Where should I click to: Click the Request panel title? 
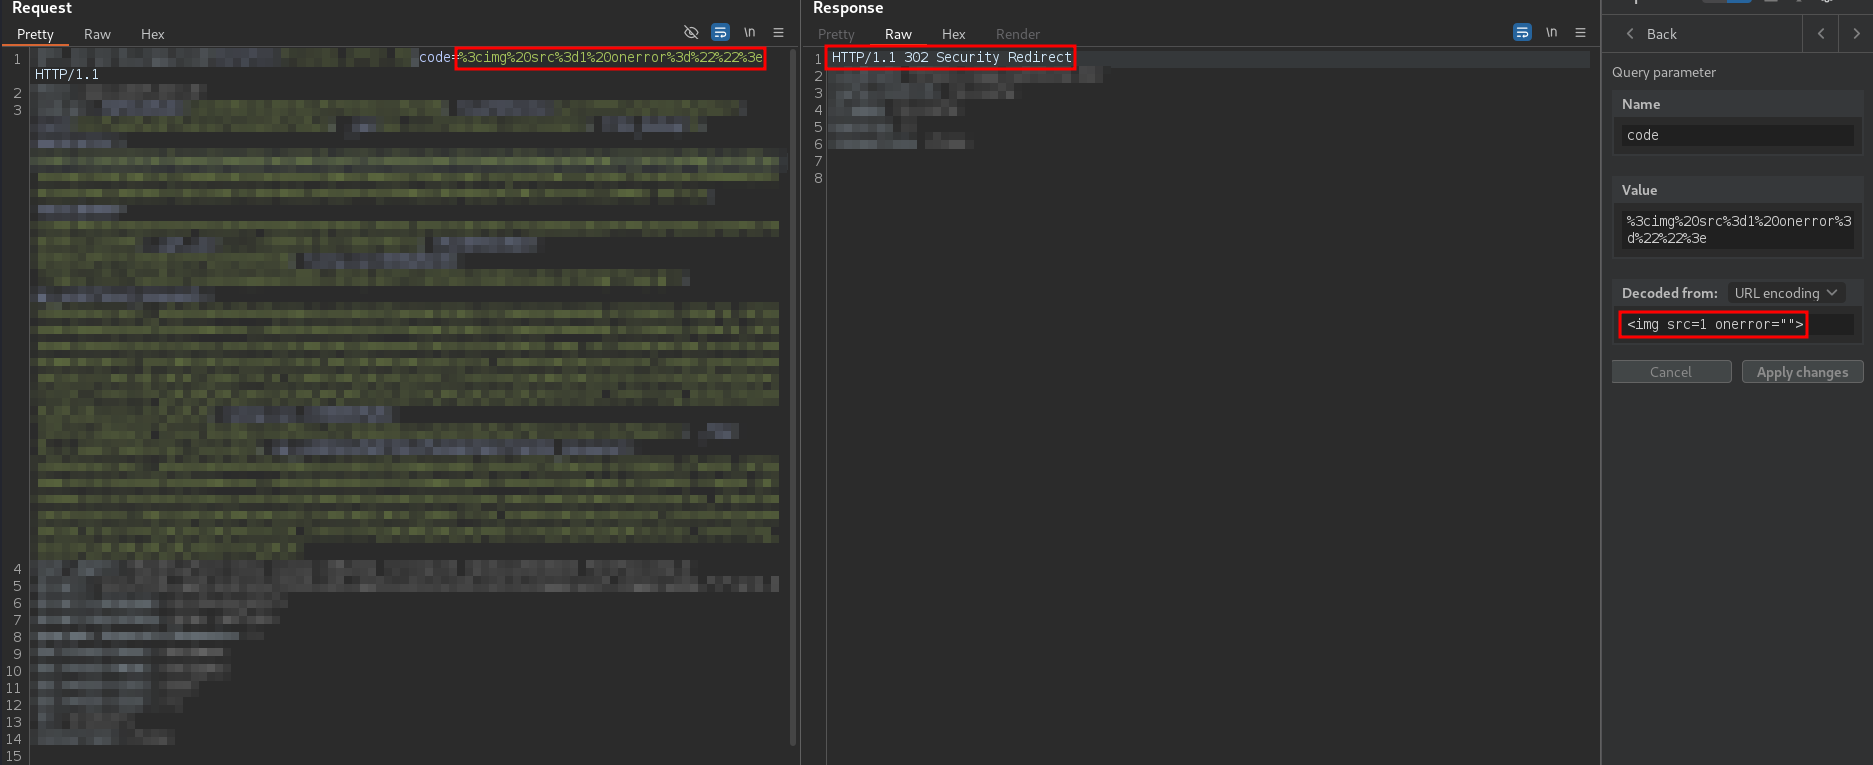pos(42,8)
